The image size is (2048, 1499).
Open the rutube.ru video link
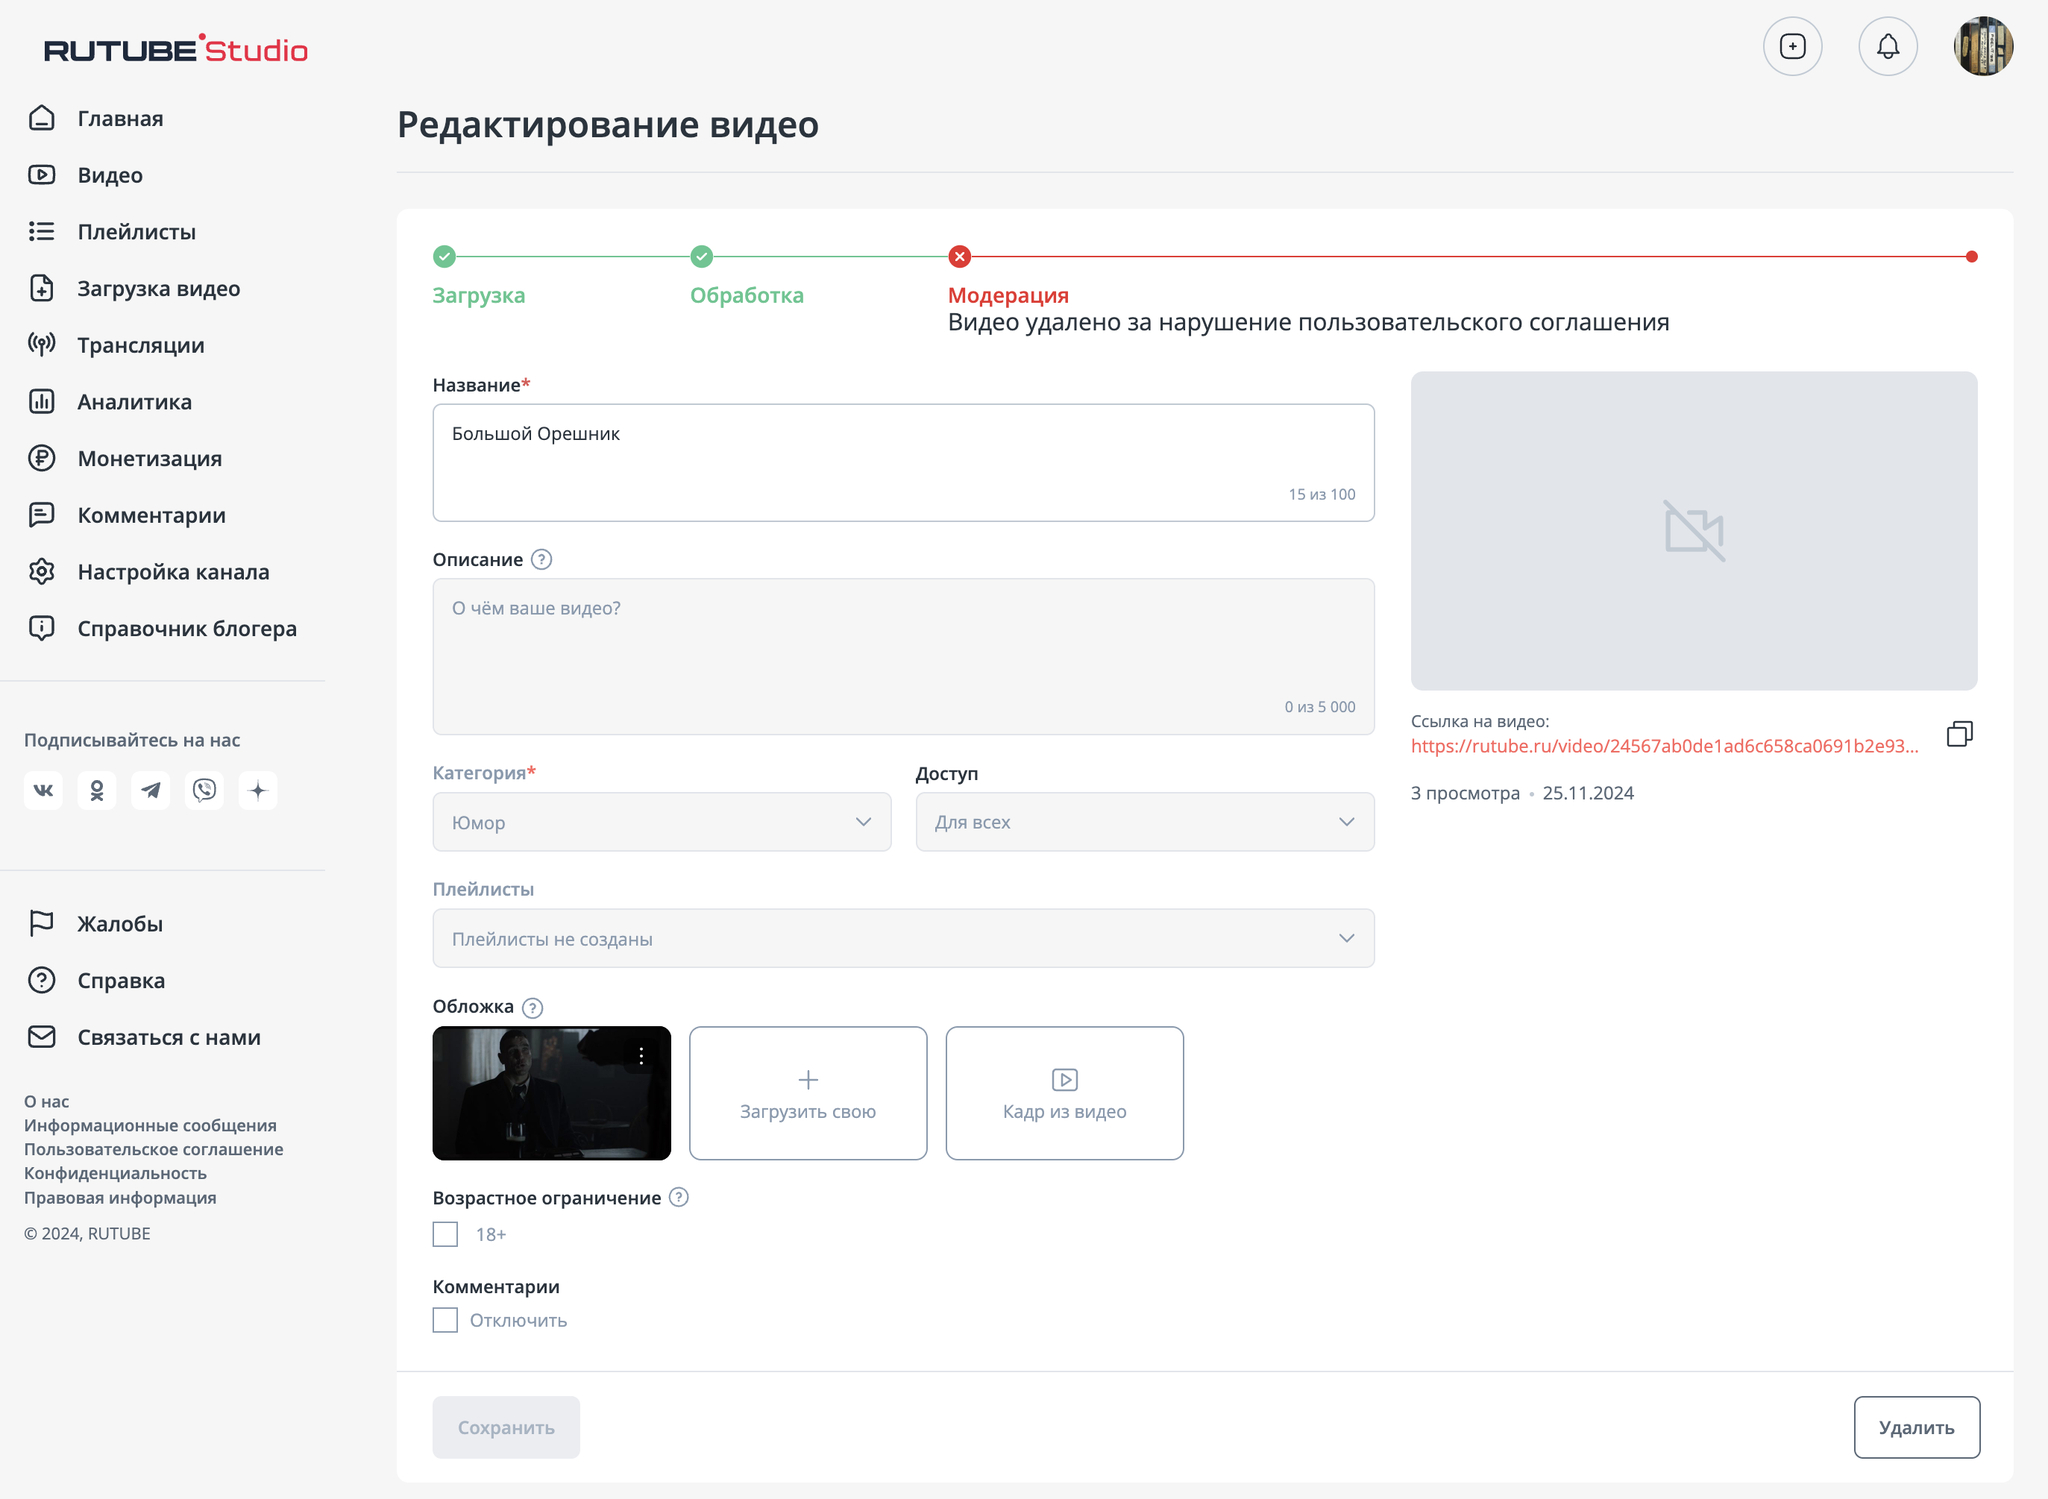coord(1663,746)
